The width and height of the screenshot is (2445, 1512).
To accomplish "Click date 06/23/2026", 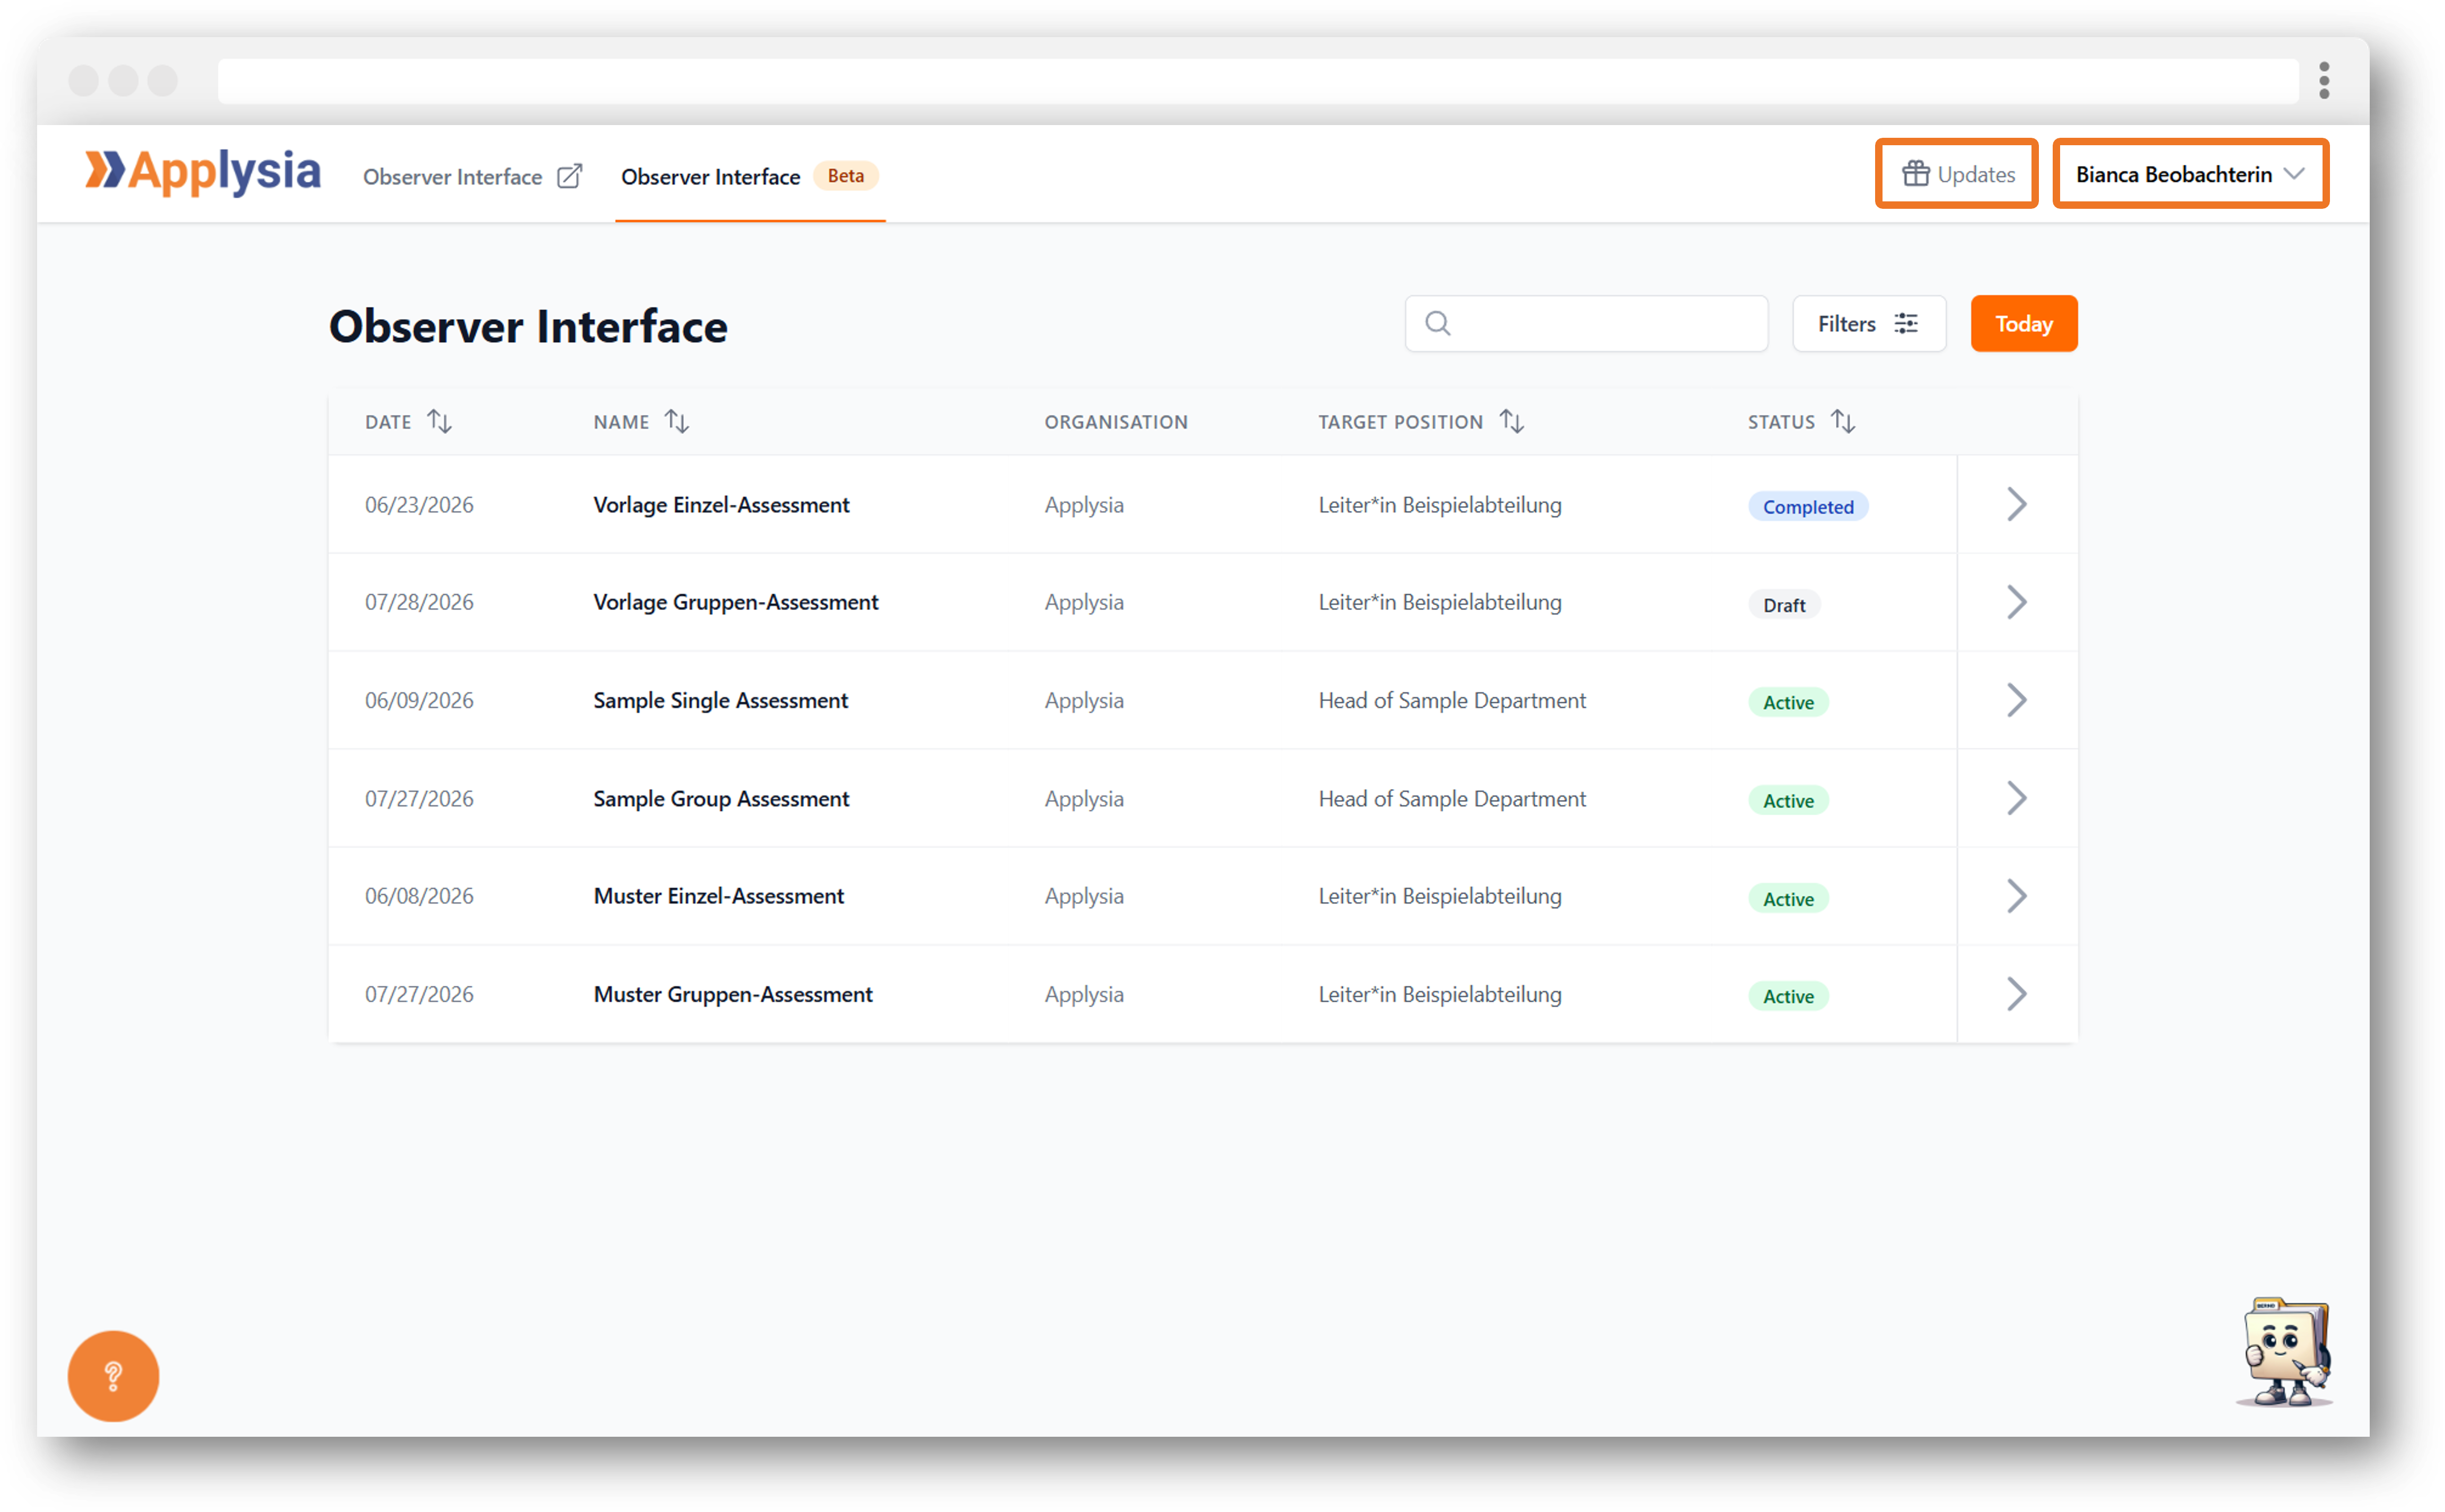I will point(419,505).
